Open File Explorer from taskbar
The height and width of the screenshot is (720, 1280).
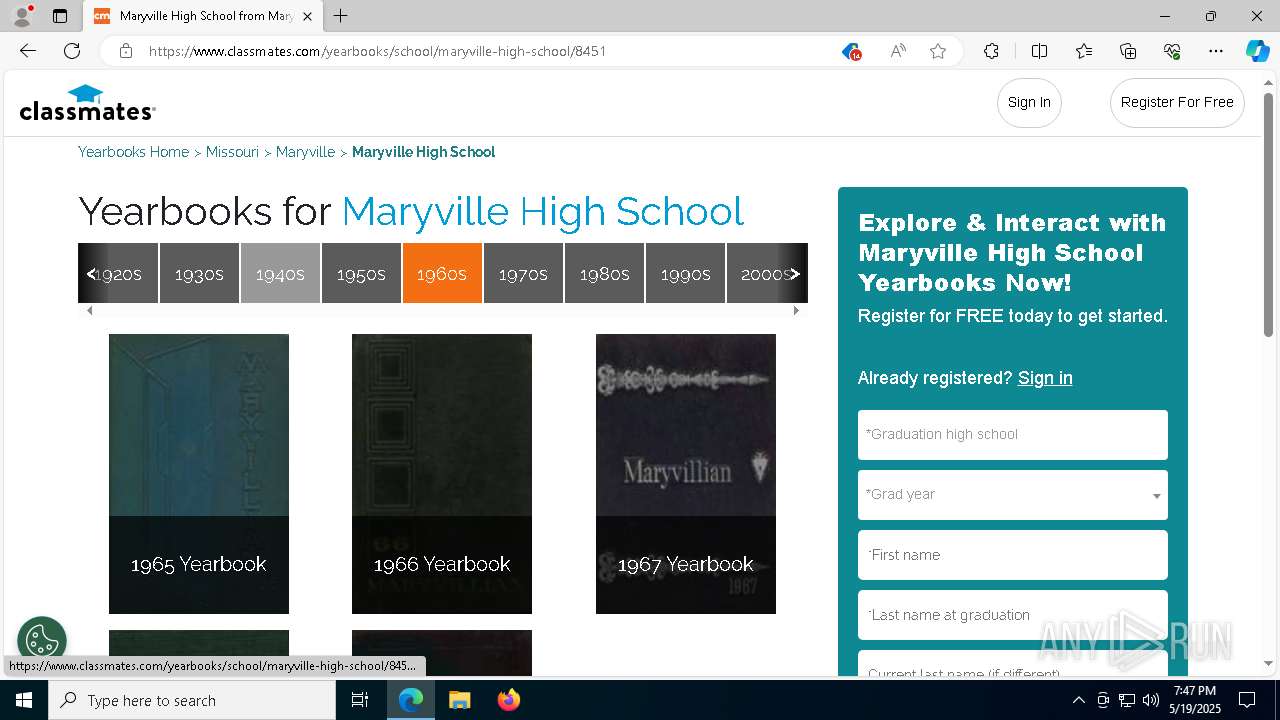(x=459, y=700)
